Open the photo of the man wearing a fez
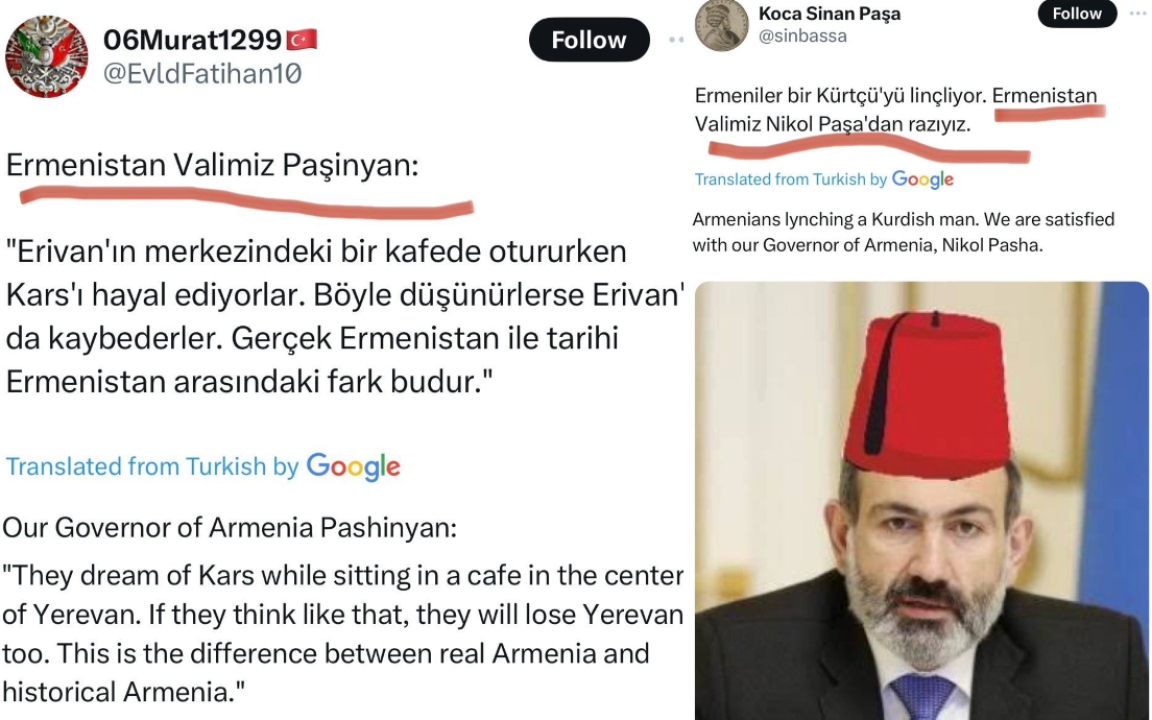 [x=922, y=500]
